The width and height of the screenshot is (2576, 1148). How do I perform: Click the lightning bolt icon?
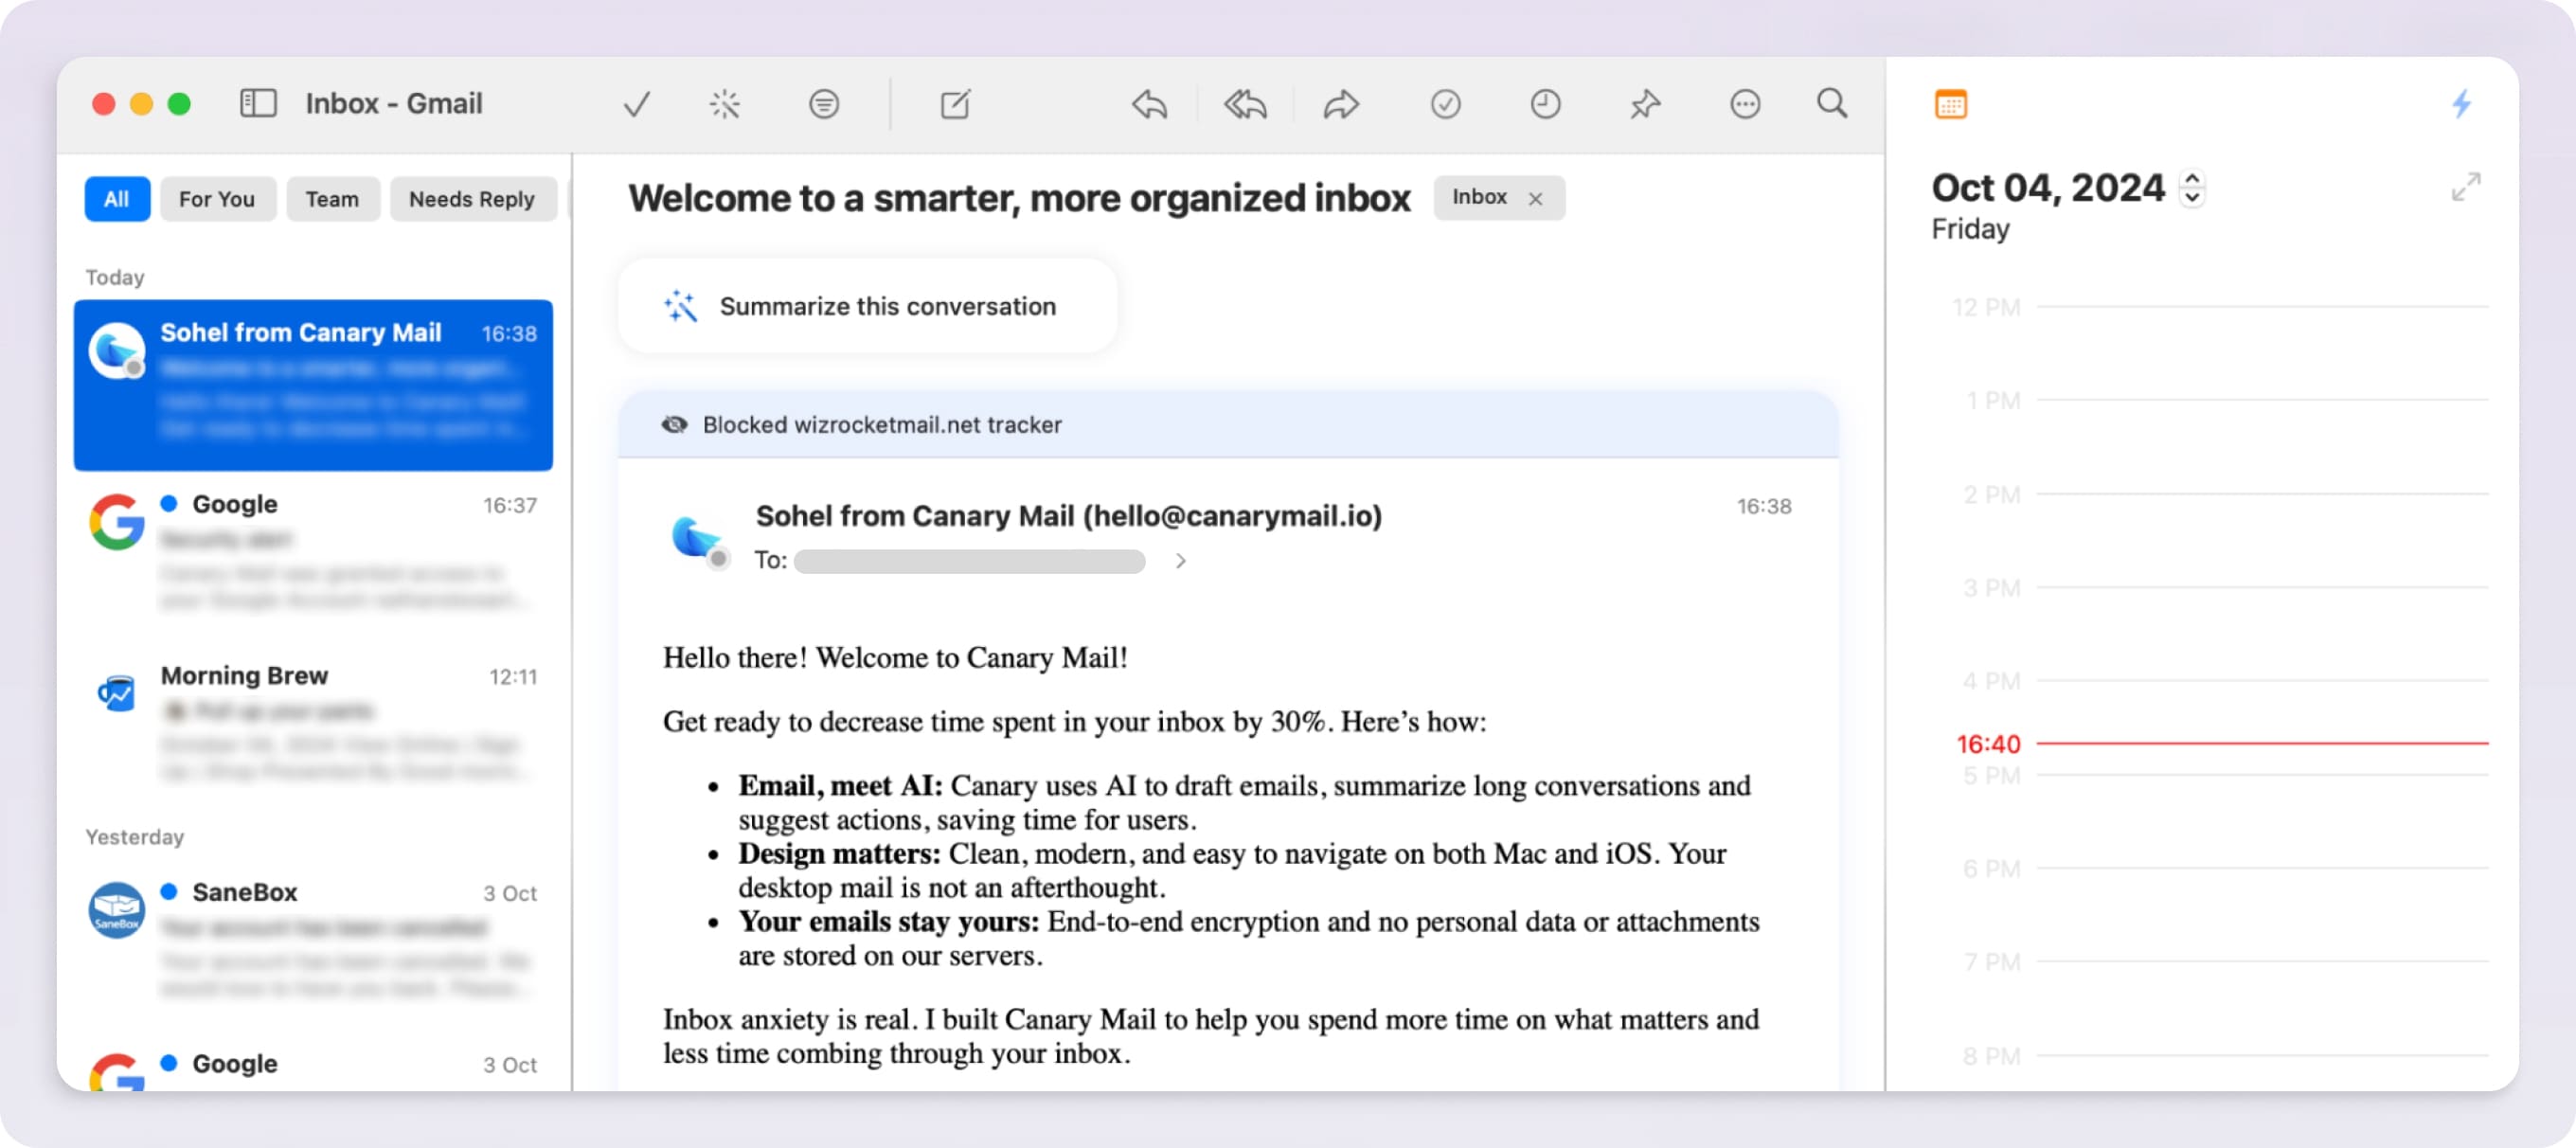click(x=2462, y=103)
